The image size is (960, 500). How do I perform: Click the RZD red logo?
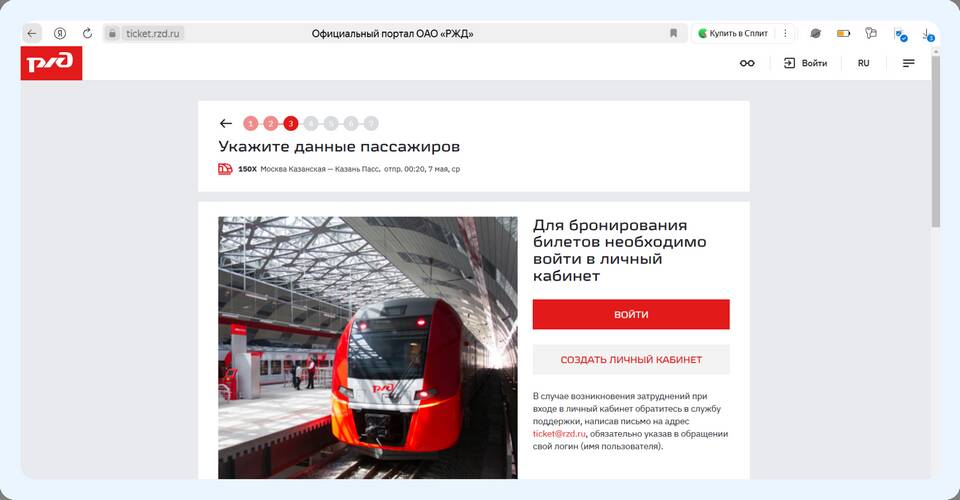click(51, 63)
